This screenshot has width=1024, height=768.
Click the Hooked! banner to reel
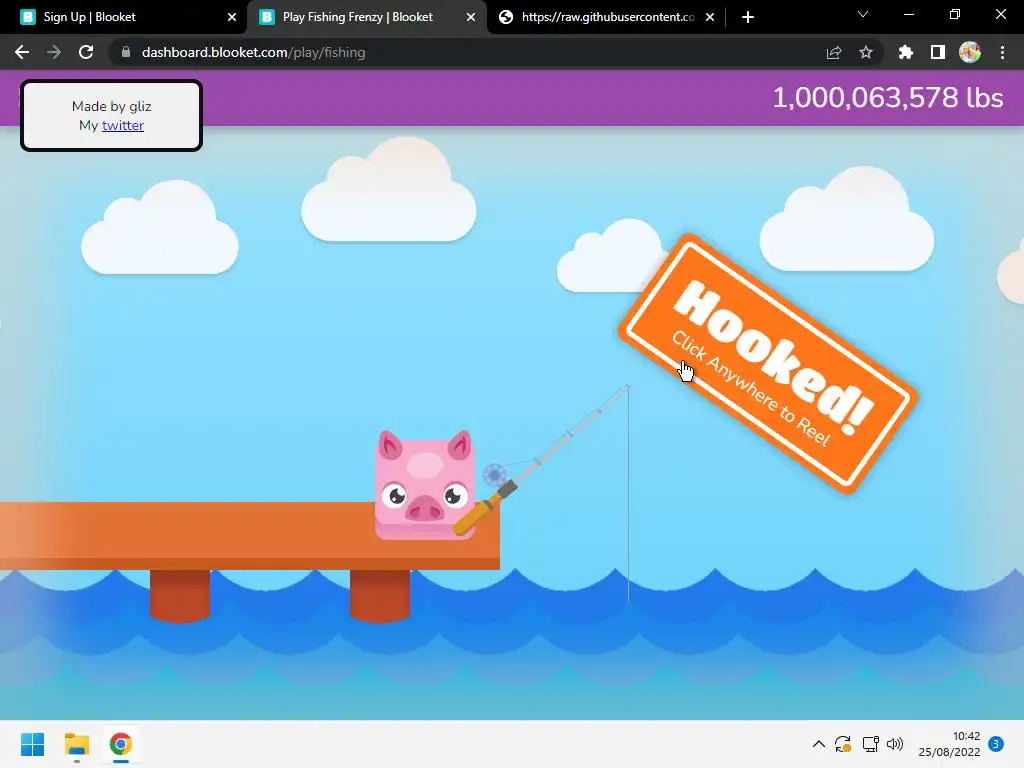[768, 363]
